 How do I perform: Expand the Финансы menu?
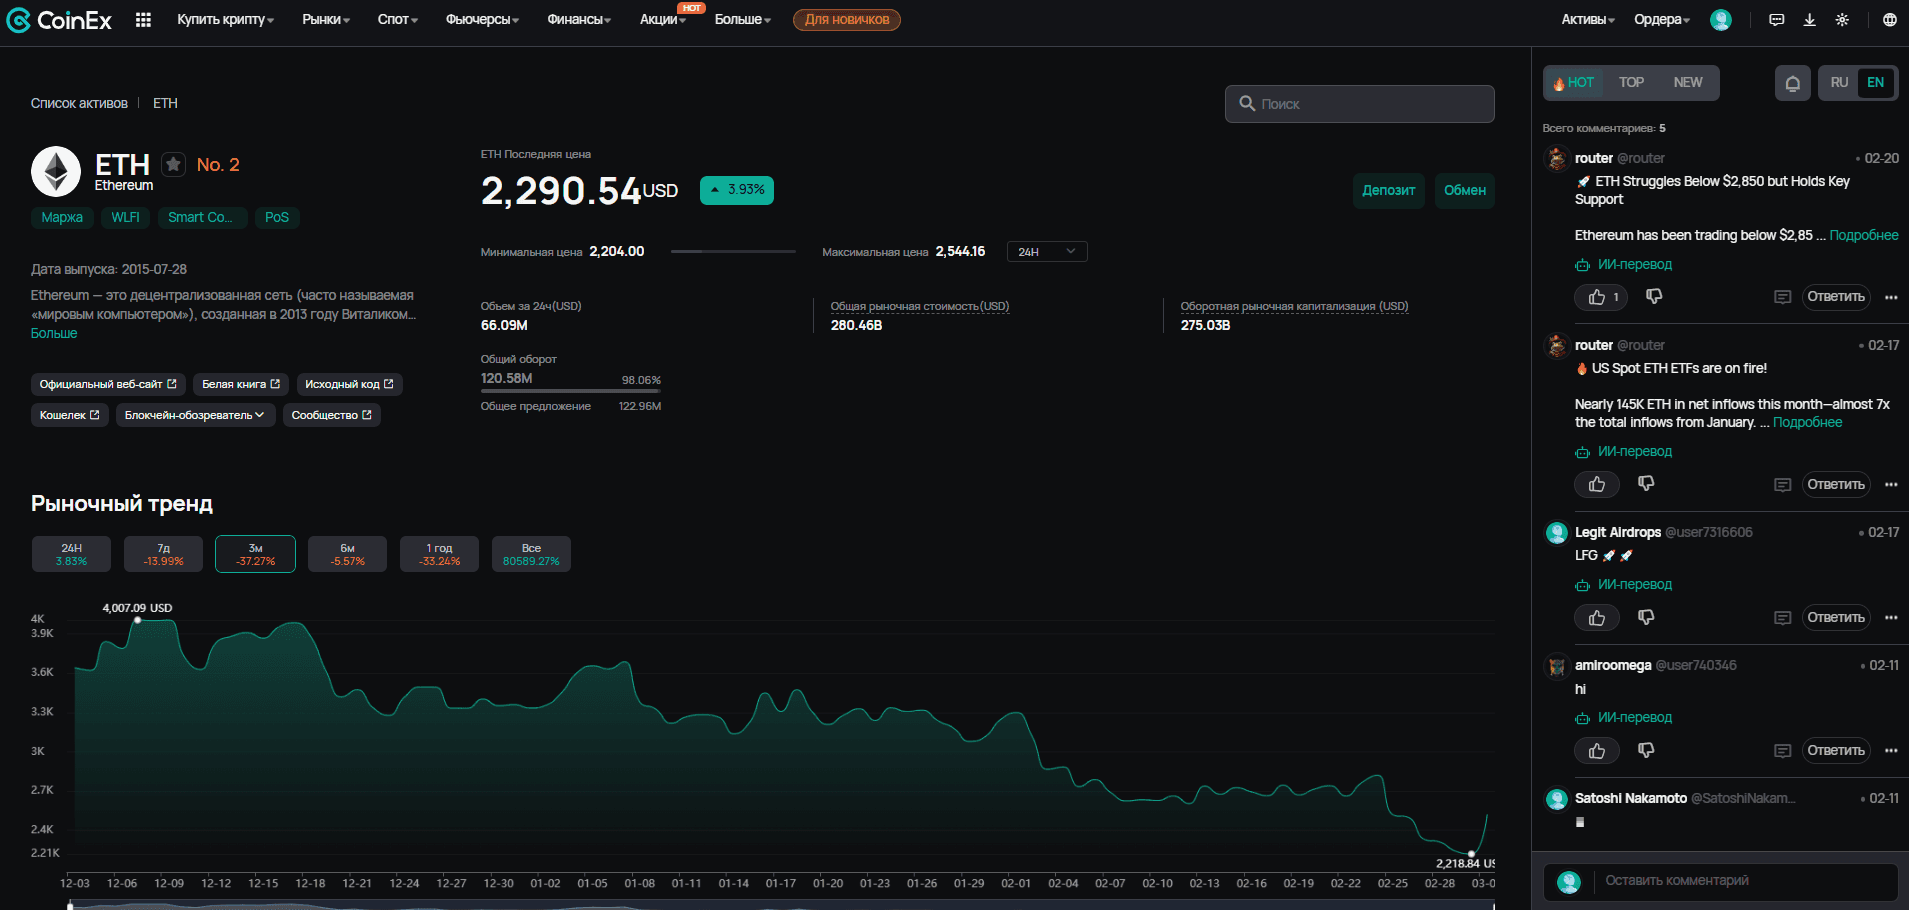579,20
